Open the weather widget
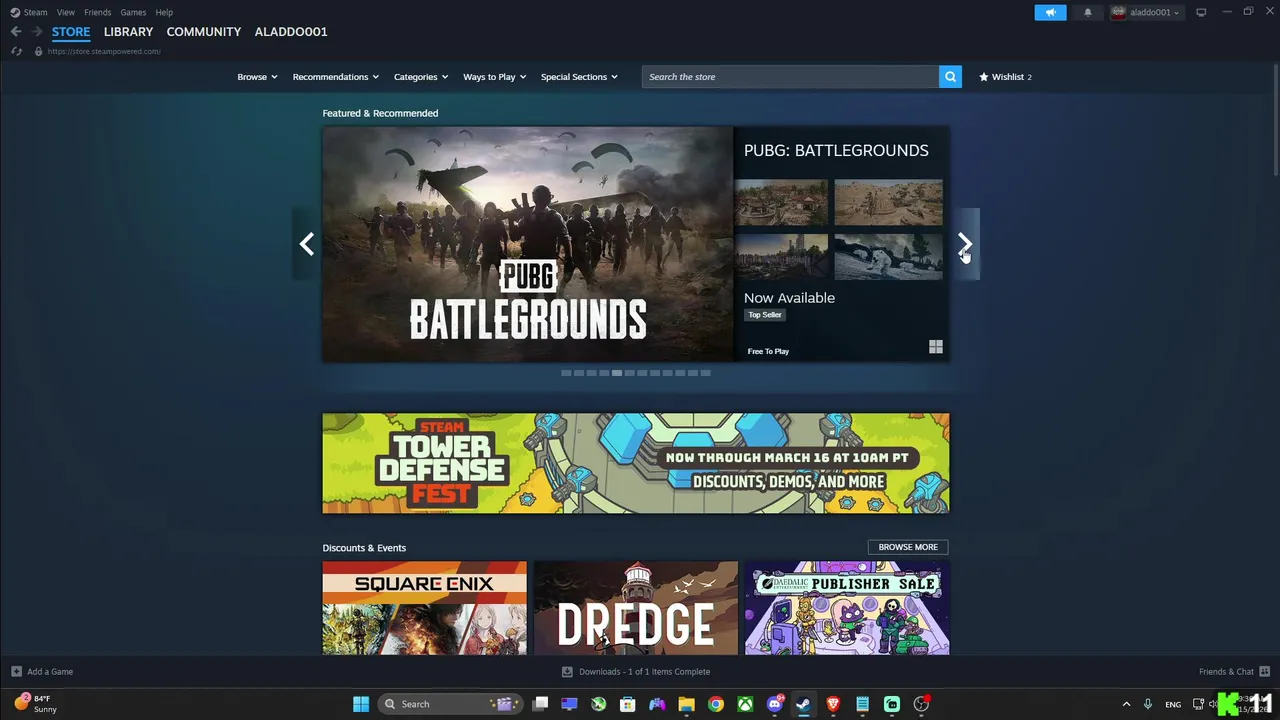 (x=35, y=704)
